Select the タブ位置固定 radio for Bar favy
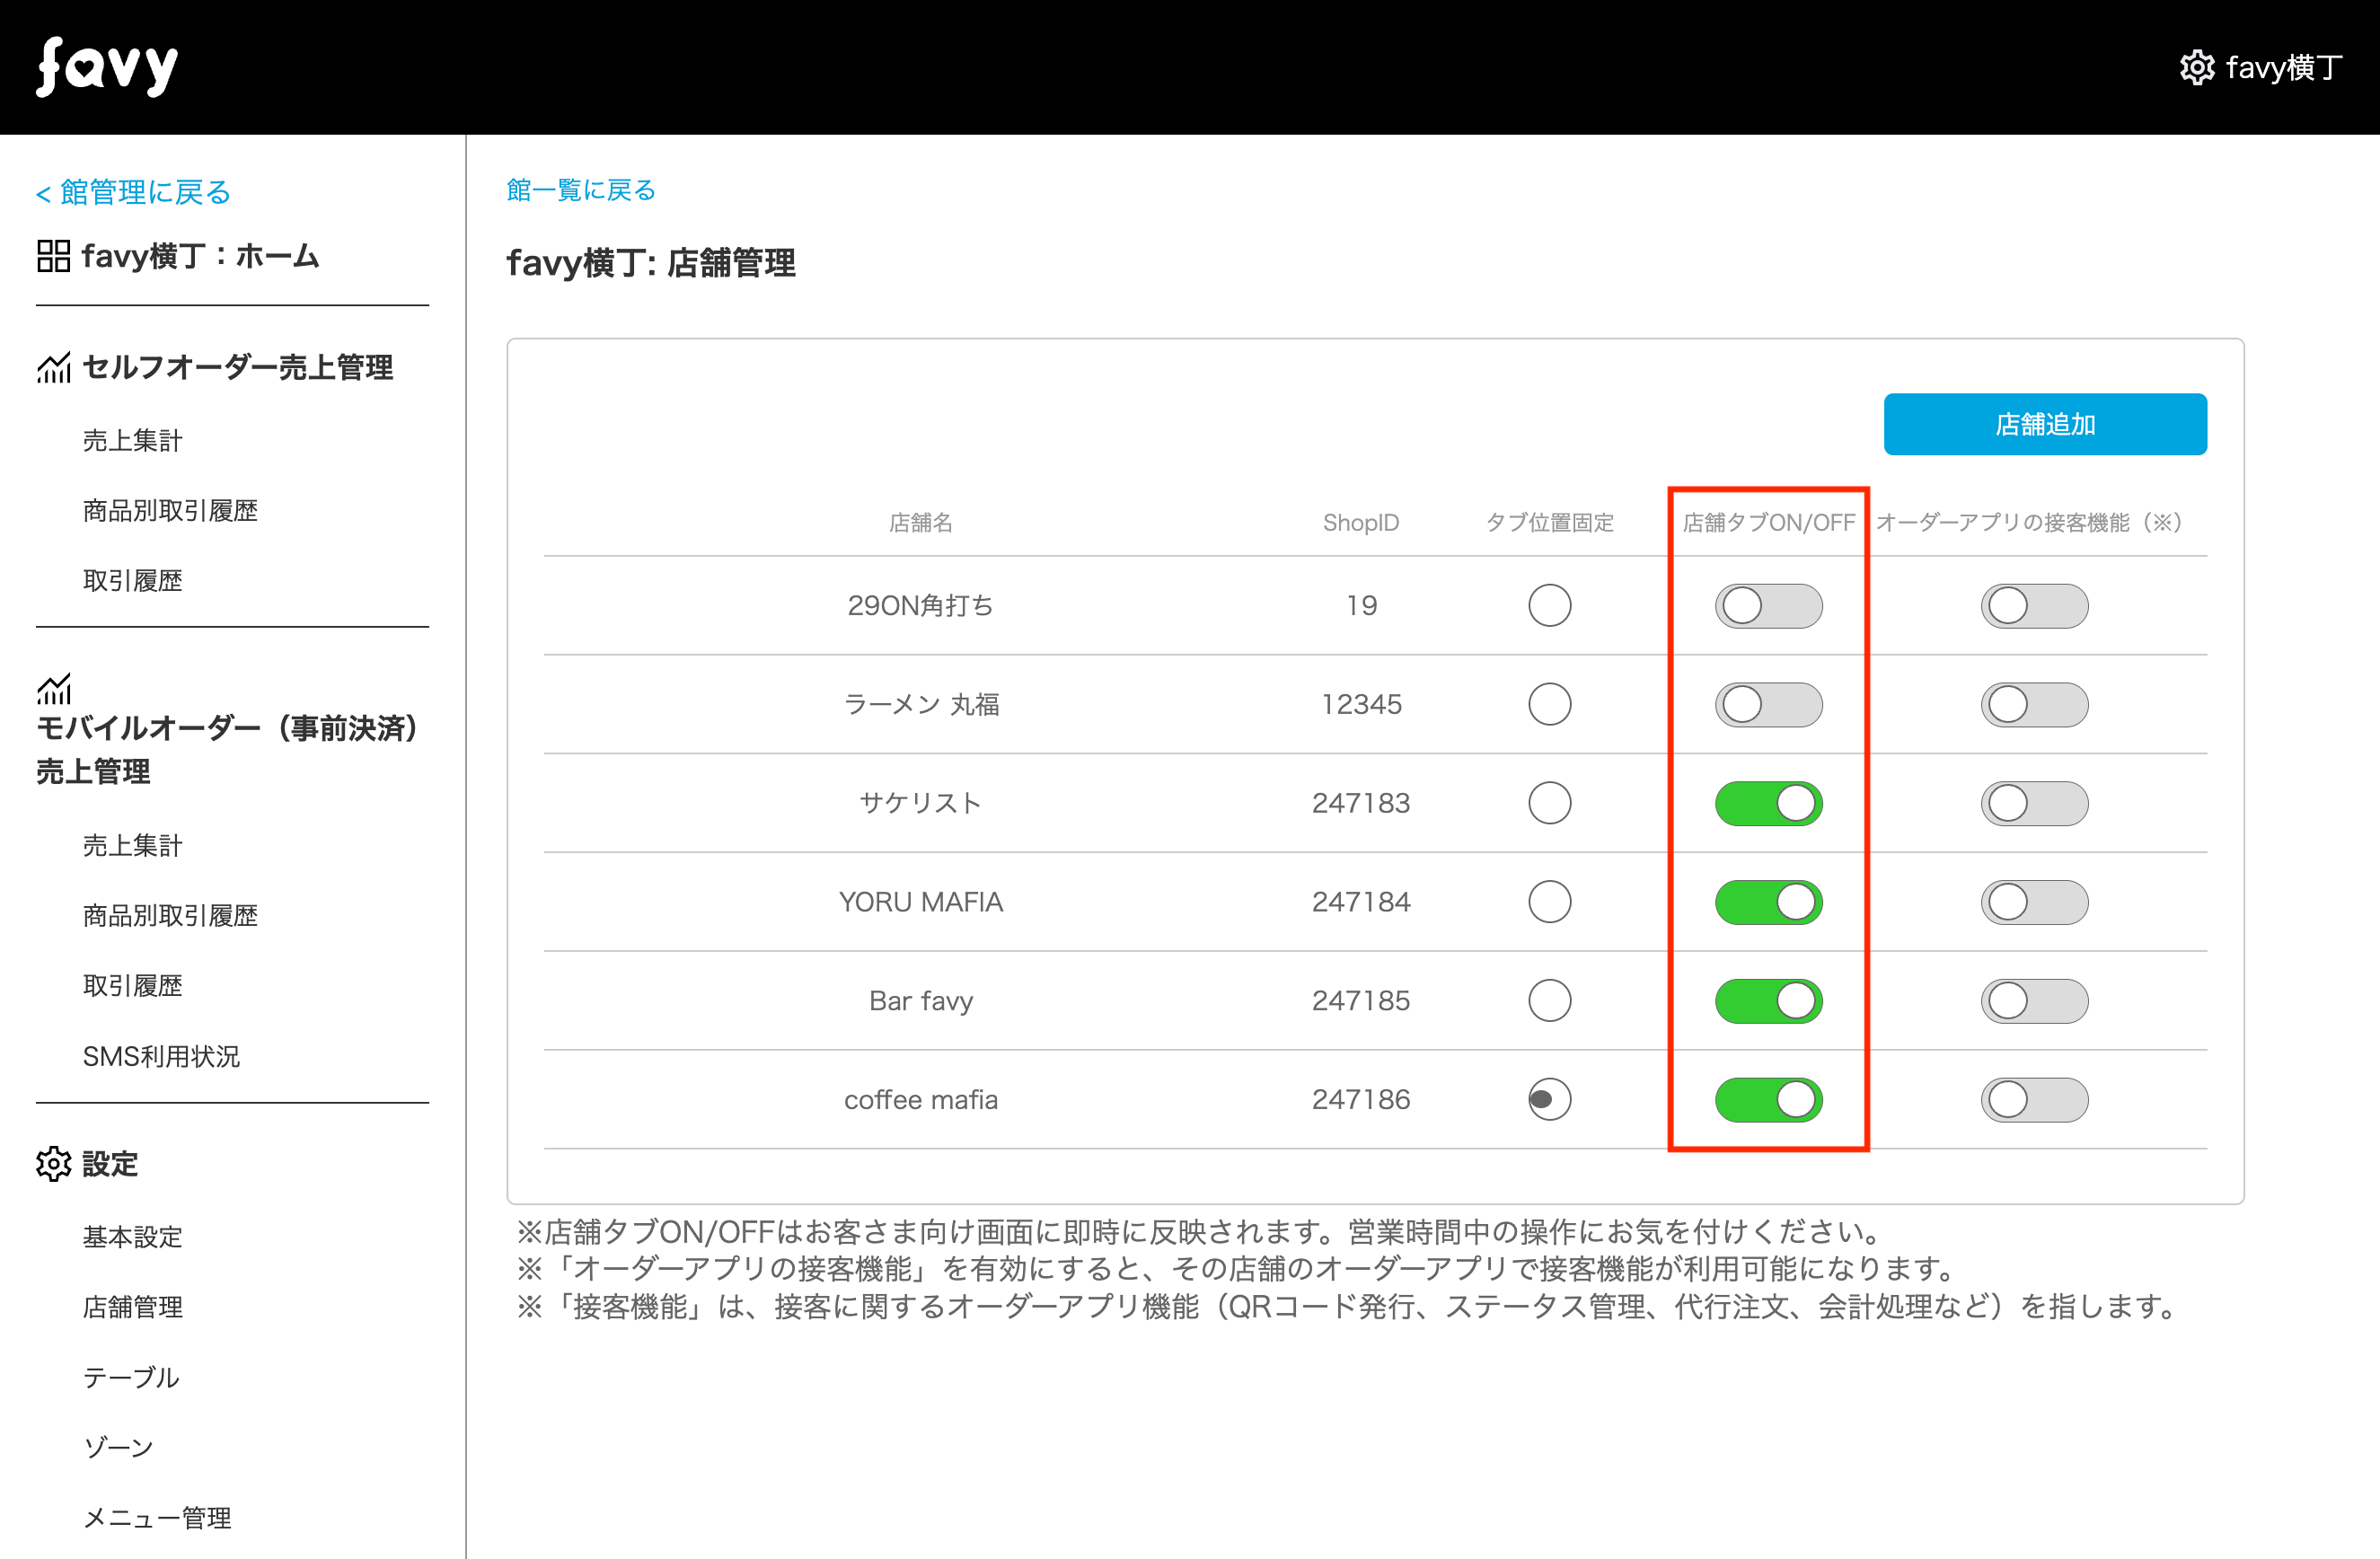This screenshot has height=1559, width=2380. [x=1549, y=1000]
